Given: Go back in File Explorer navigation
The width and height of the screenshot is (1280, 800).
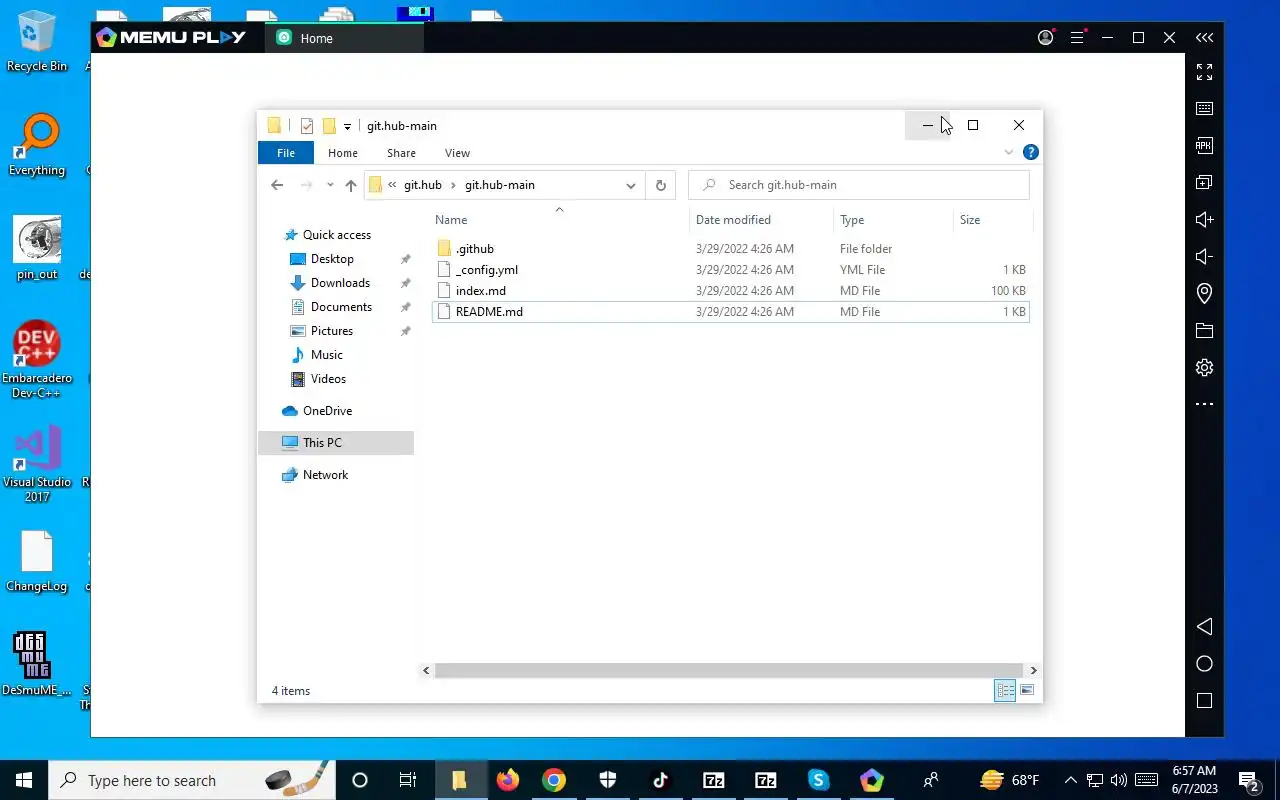Looking at the screenshot, I should pyautogui.click(x=277, y=185).
